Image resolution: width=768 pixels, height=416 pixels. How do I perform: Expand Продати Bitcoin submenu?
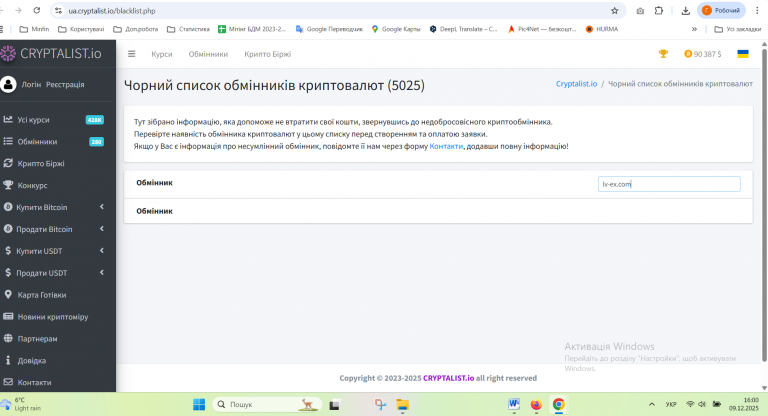coord(102,229)
